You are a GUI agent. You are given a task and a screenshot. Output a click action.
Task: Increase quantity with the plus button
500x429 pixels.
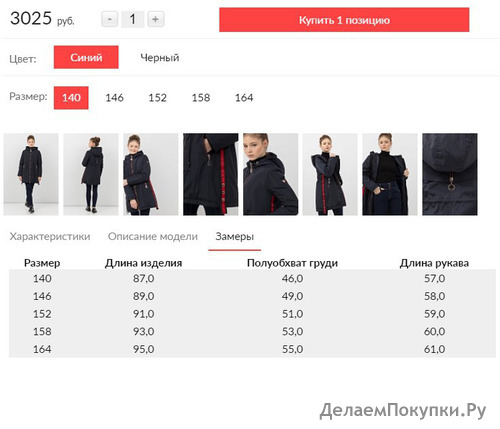[155, 19]
